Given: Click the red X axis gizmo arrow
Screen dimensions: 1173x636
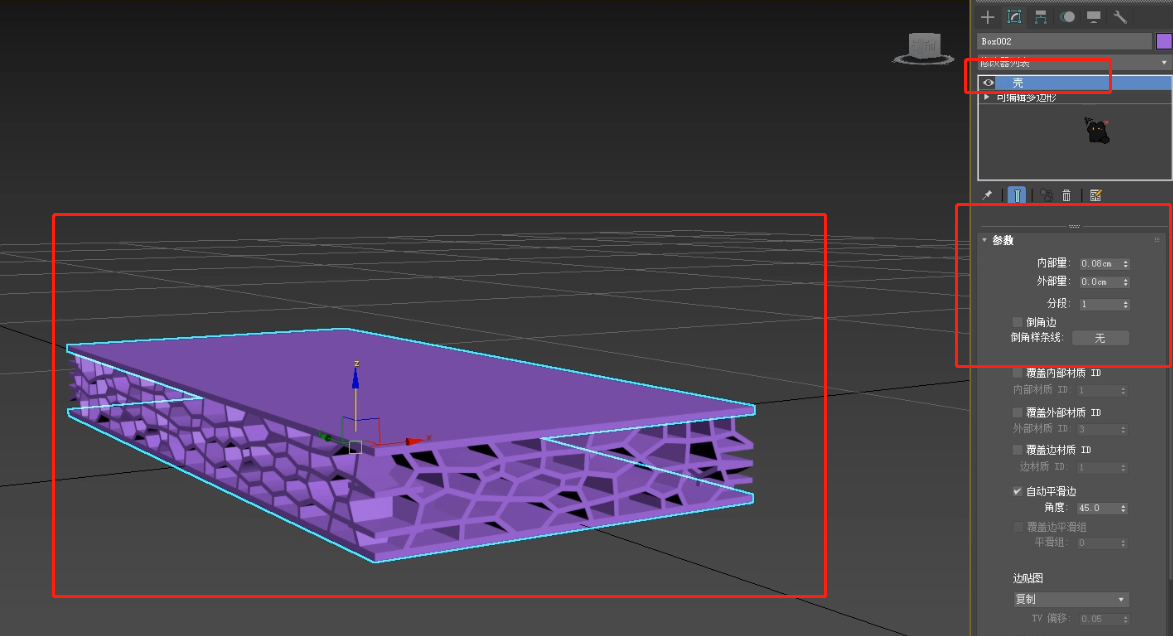Looking at the screenshot, I should (414, 441).
